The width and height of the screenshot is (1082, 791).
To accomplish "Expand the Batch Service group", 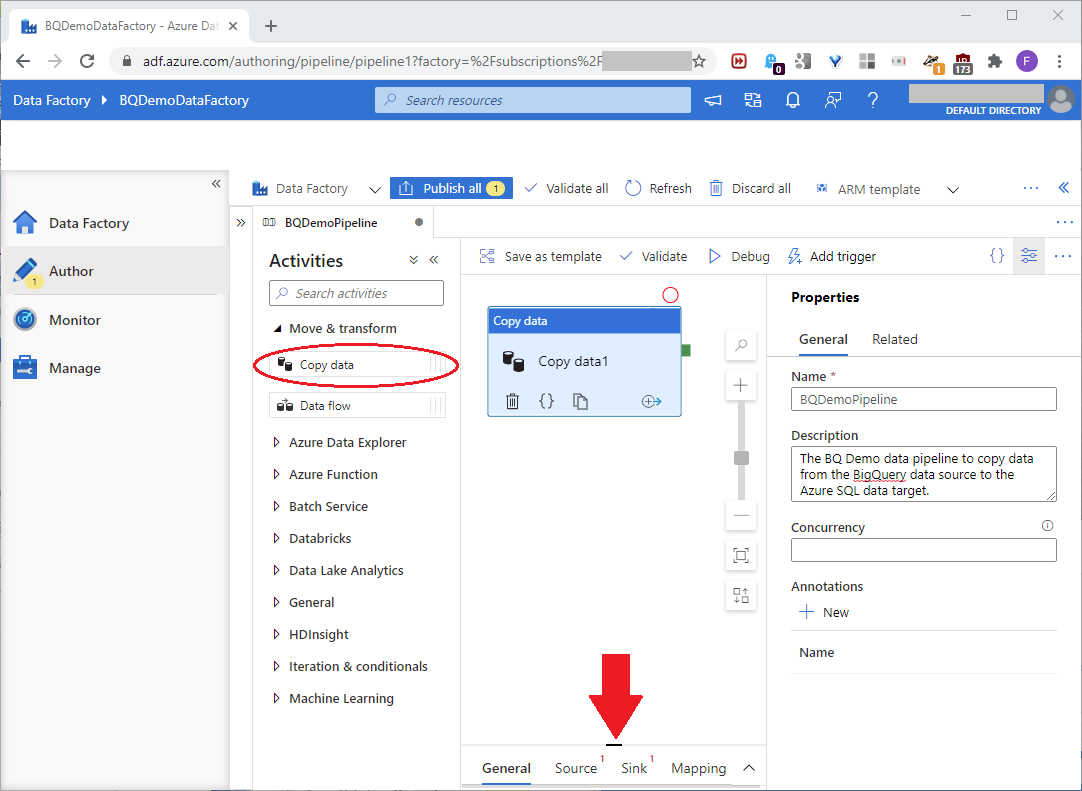I will pyautogui.click(x=277, y=506).
